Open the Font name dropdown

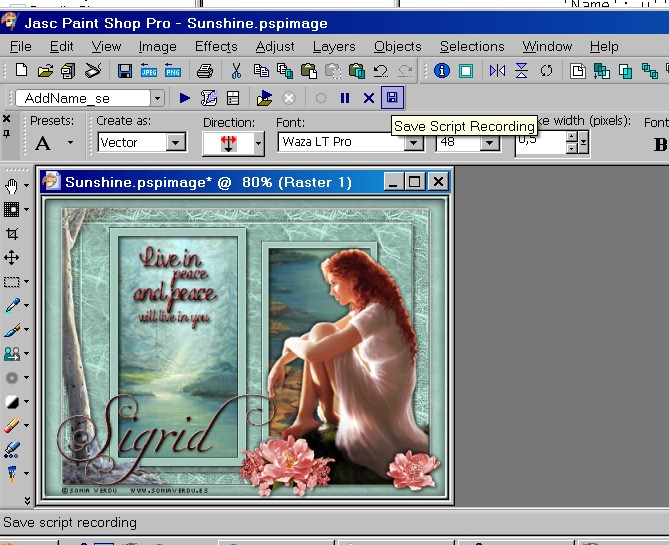[x=413, y=142]
